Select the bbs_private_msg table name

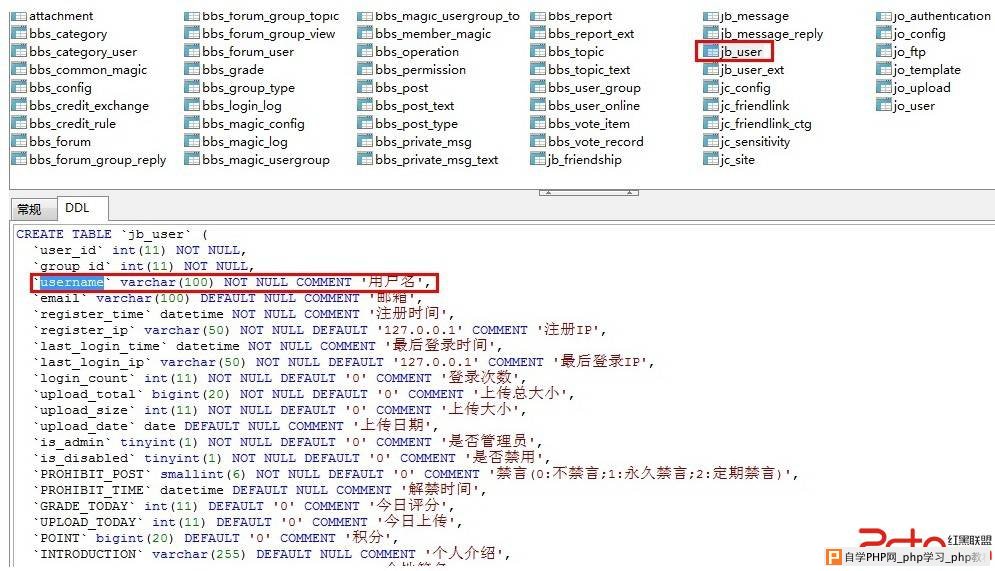pyautogui.click(x=423, y=142)
